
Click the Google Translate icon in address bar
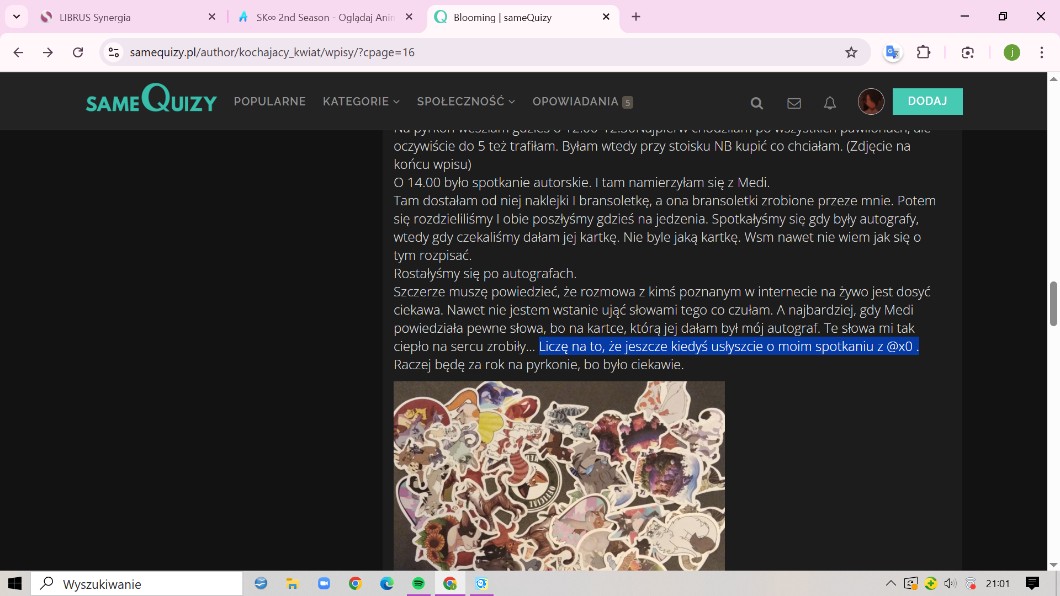[892, 52]
